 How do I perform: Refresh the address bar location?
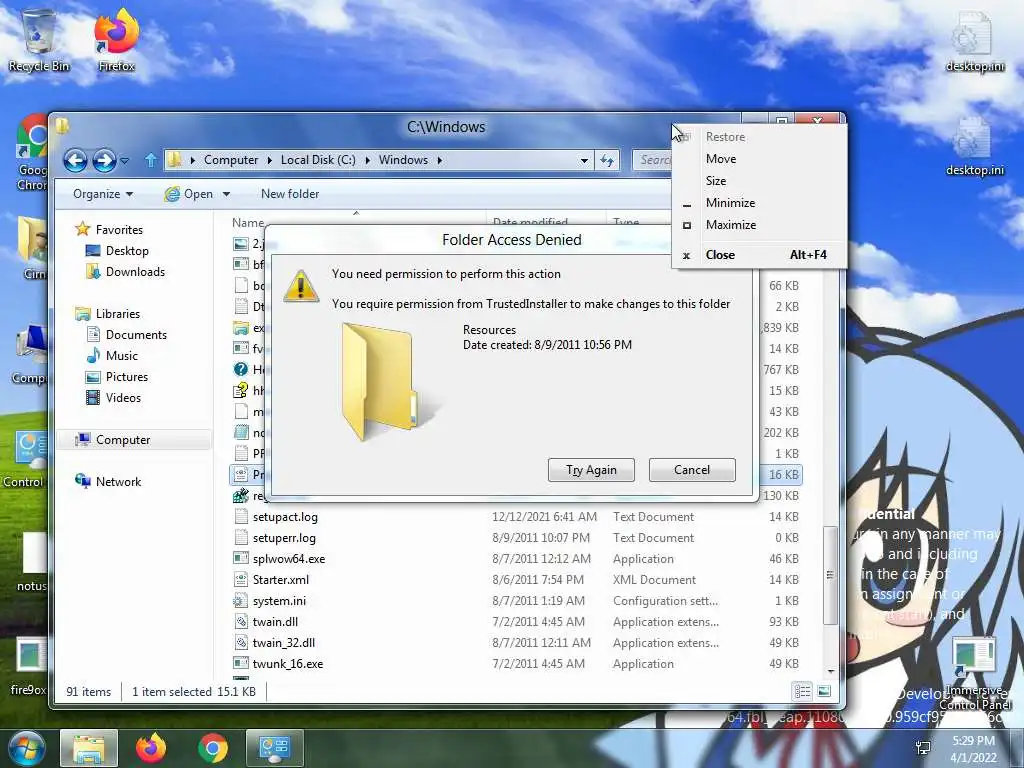(607, 160)
